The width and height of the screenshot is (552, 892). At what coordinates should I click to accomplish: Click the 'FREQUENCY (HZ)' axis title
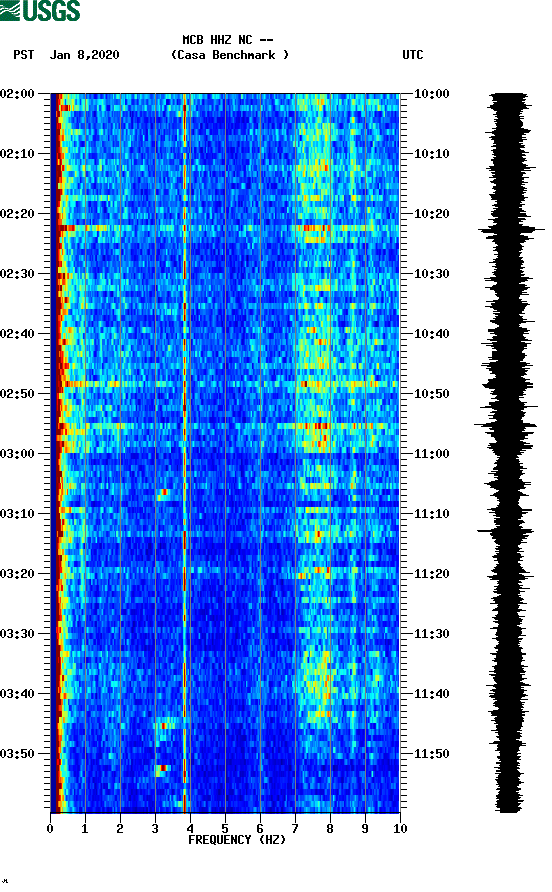(237, 840)
